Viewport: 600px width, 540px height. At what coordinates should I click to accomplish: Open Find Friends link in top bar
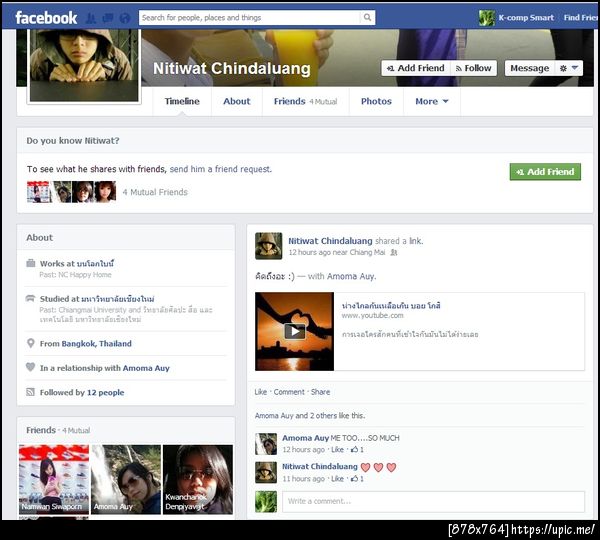coord(581,18)
